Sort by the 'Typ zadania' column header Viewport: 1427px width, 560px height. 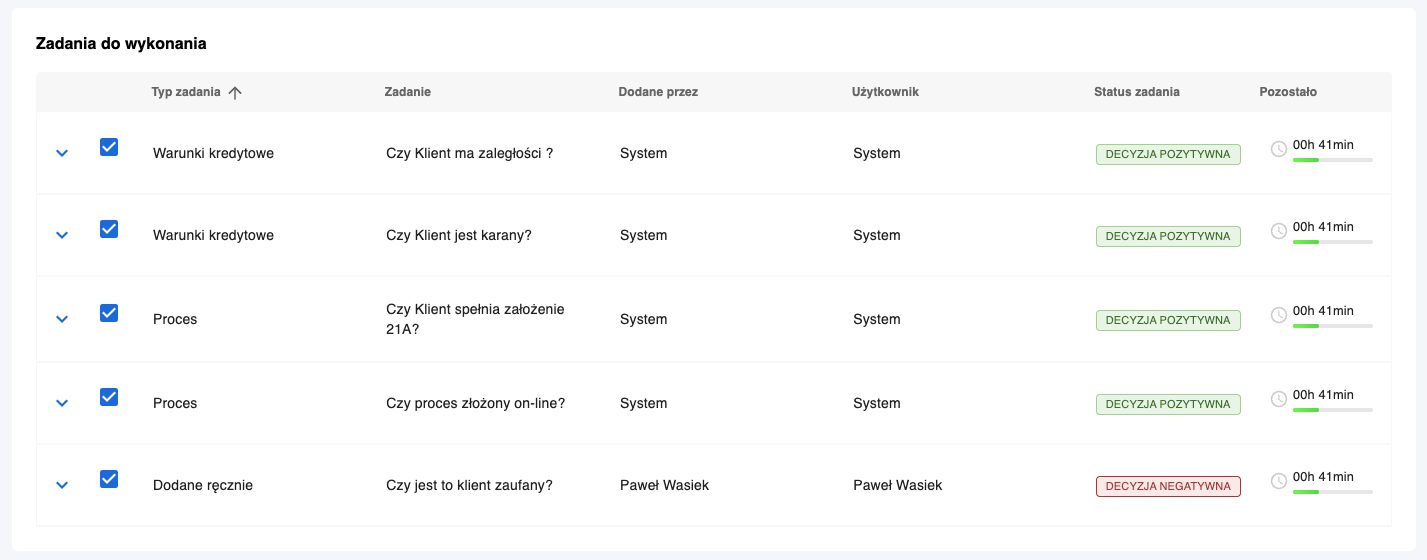click(x=187, y=92)
